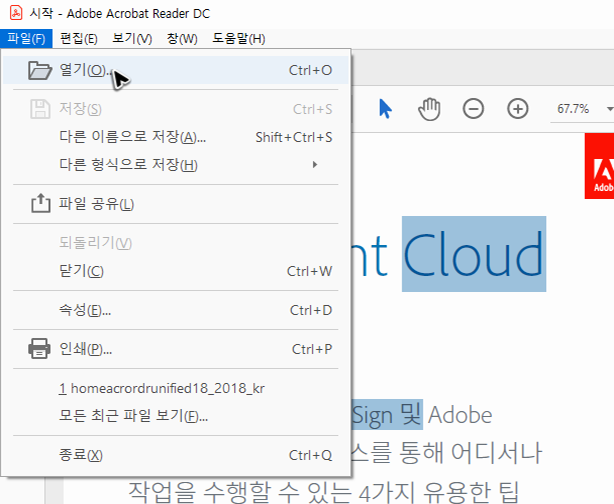Click the Acrobat Reader title bar icon
614x504 pixels.
point(16,13)
